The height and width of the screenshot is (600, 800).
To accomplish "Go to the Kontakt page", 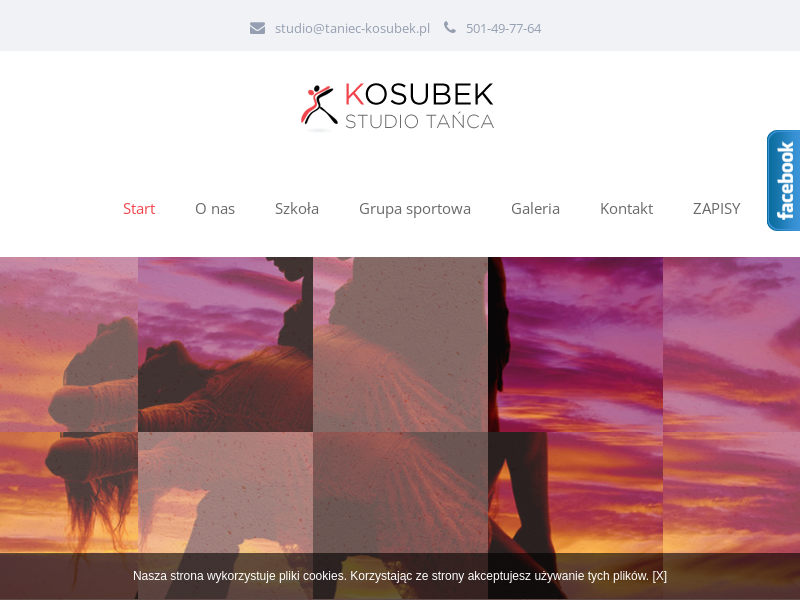I will pyautogui.click(x=626, y=209).
